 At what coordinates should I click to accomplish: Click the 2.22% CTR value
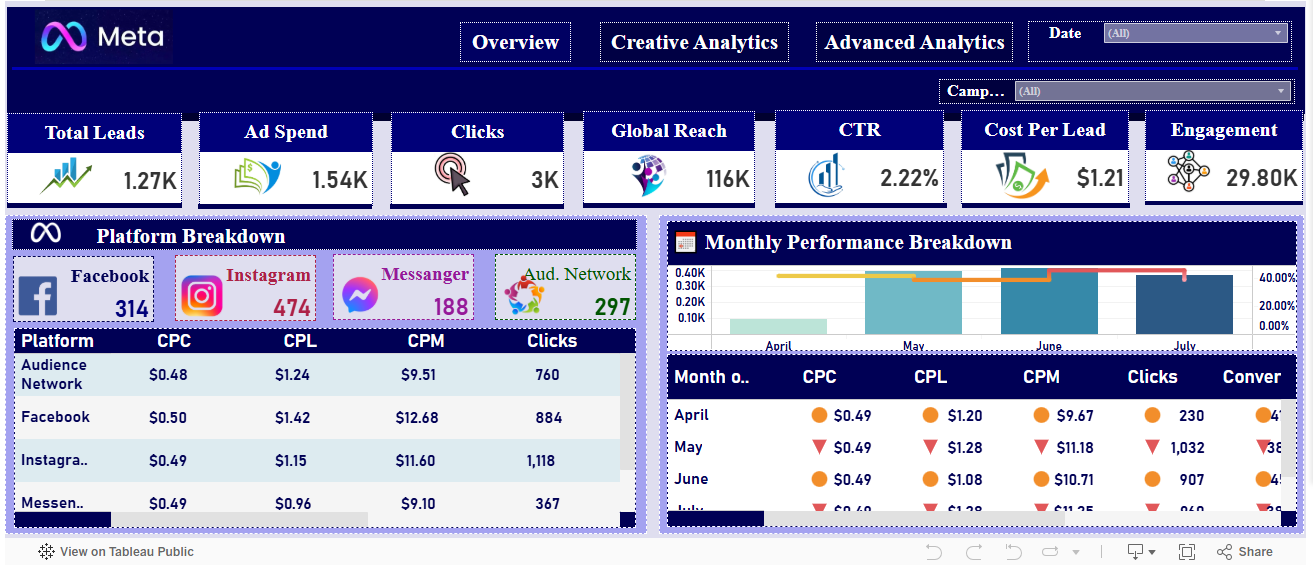pyautogui.click(x=909, y=179)
